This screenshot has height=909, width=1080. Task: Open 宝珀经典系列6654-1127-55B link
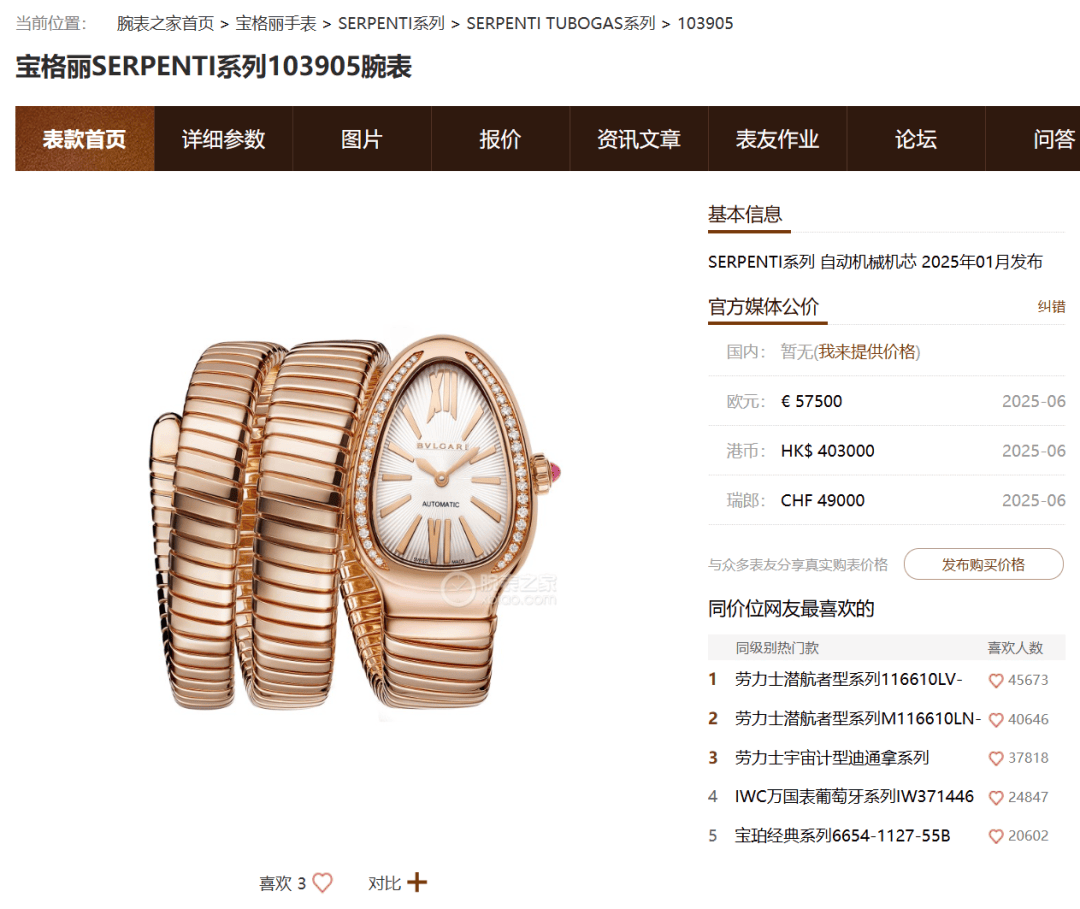point(842,836)
